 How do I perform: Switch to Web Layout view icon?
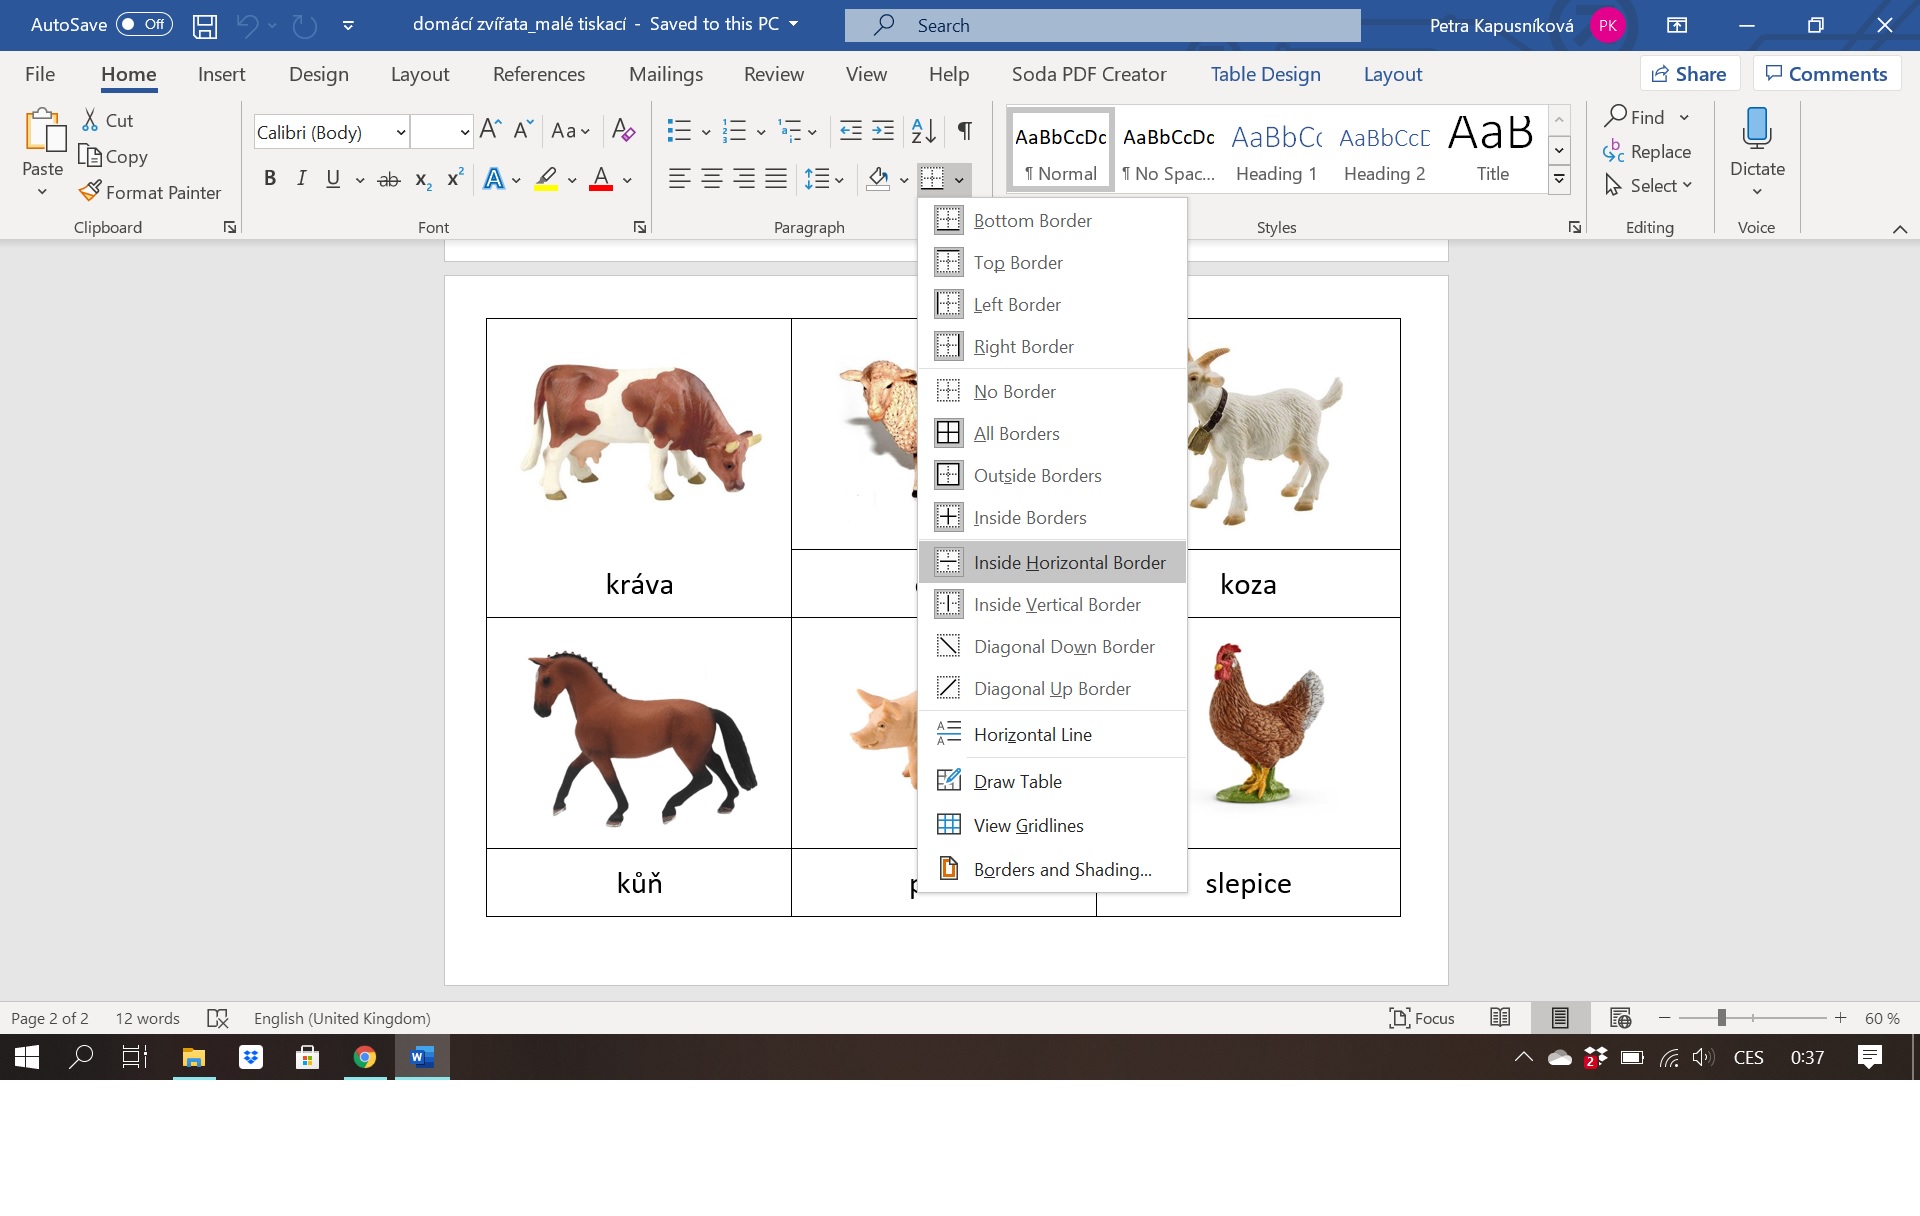coord(1620,1018)
